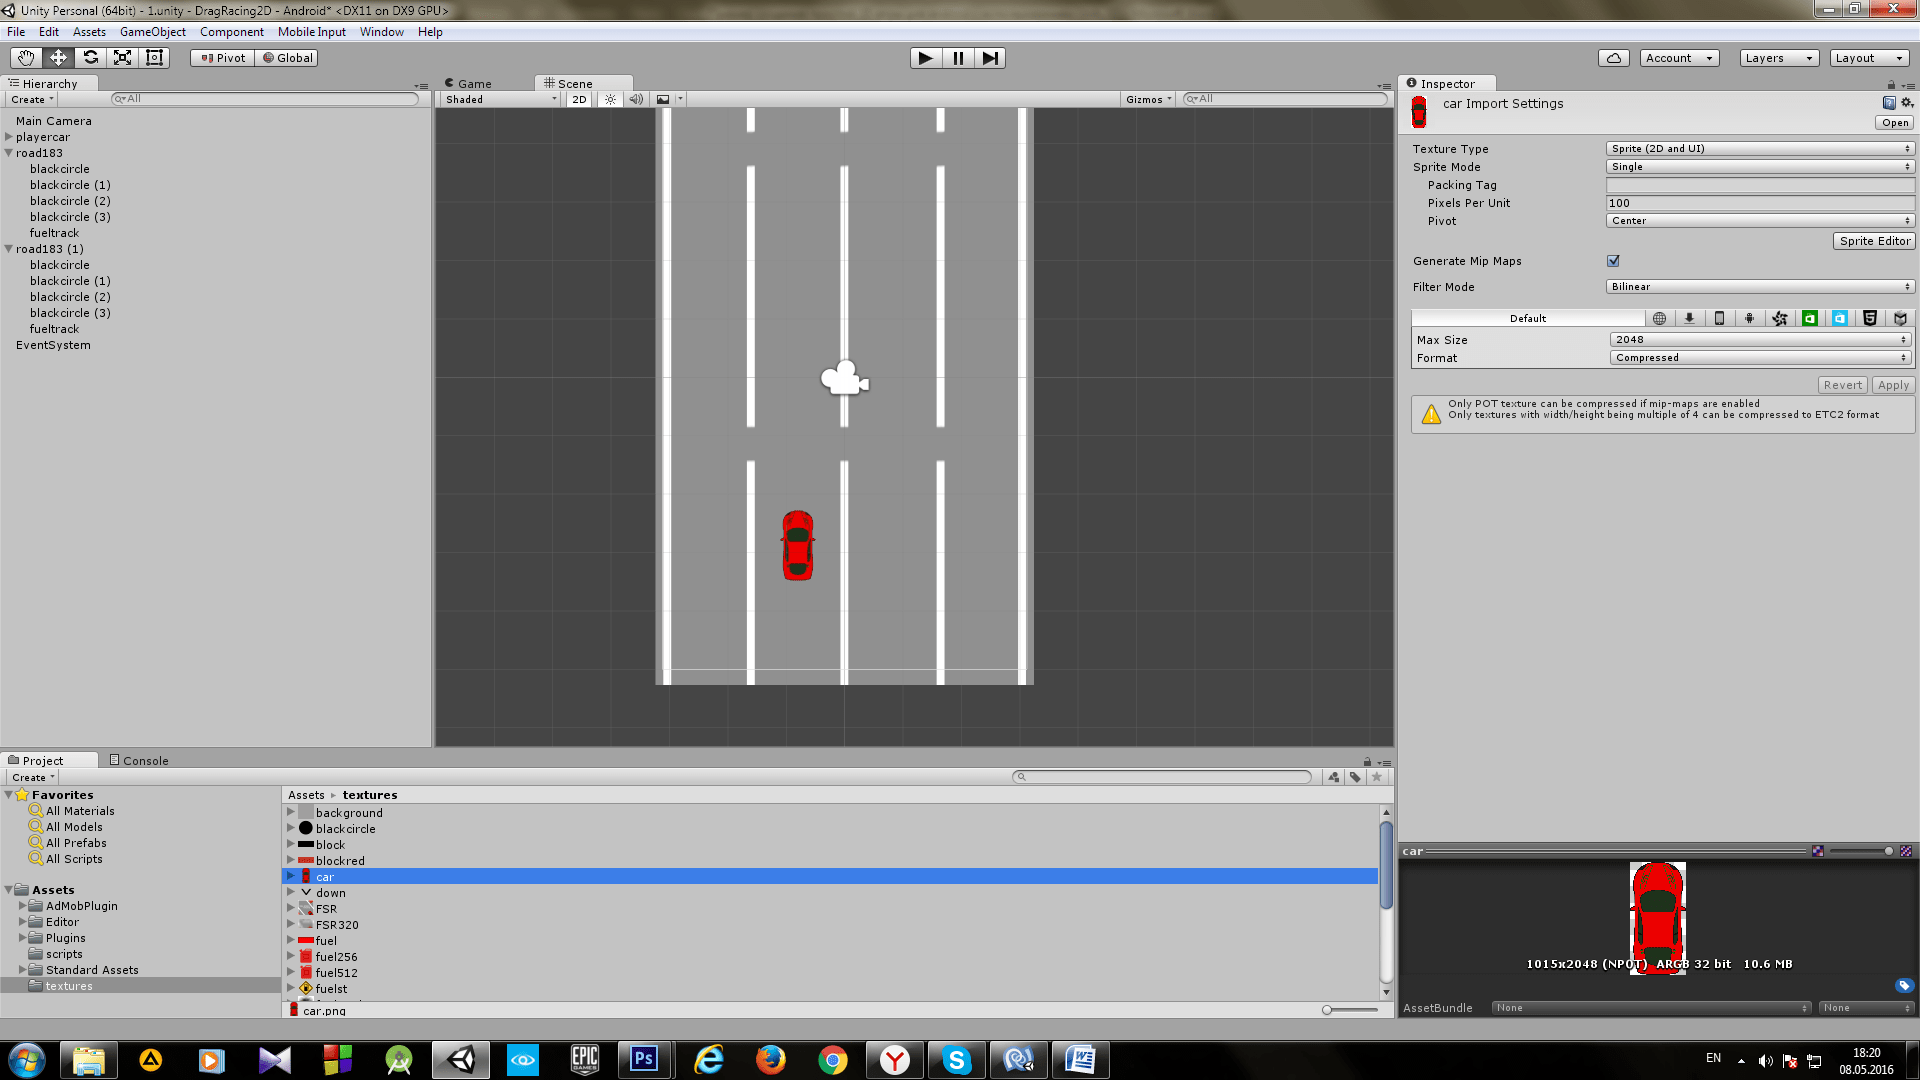
Task: Switch to the Console tab
Action: point(139,760)
